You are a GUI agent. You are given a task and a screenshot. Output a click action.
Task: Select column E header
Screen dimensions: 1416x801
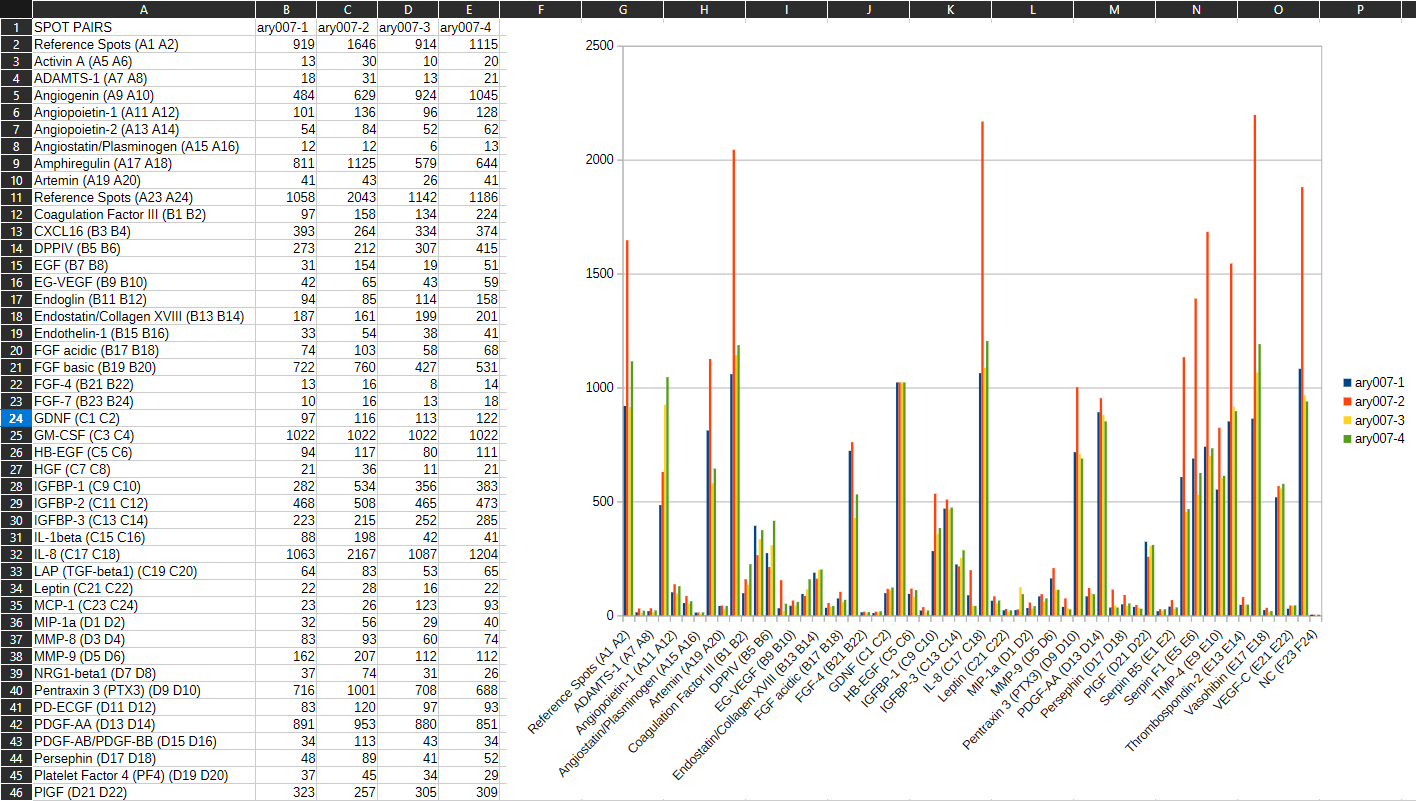click(469, 9)
